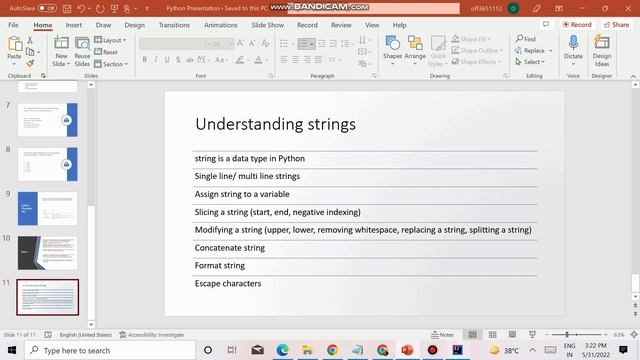The height and width of the screenshot is (360, 640).
Task: Click English (United States) language
Action: 85,335
